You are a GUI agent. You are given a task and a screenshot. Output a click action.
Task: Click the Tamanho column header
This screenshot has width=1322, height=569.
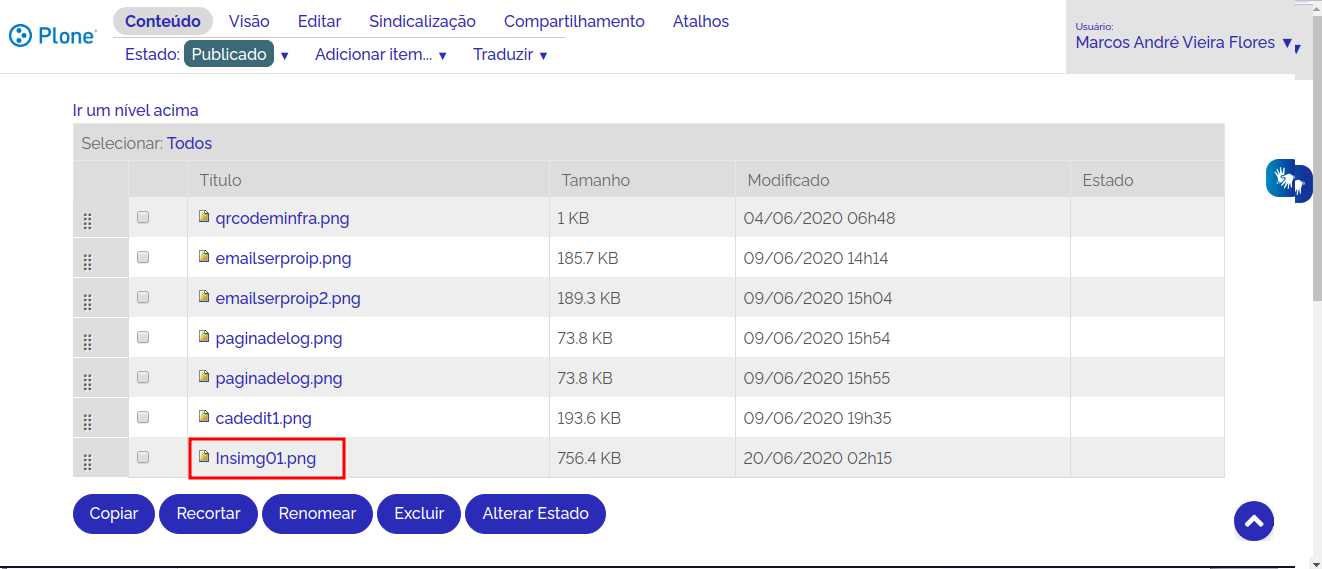tap(642, 180)
